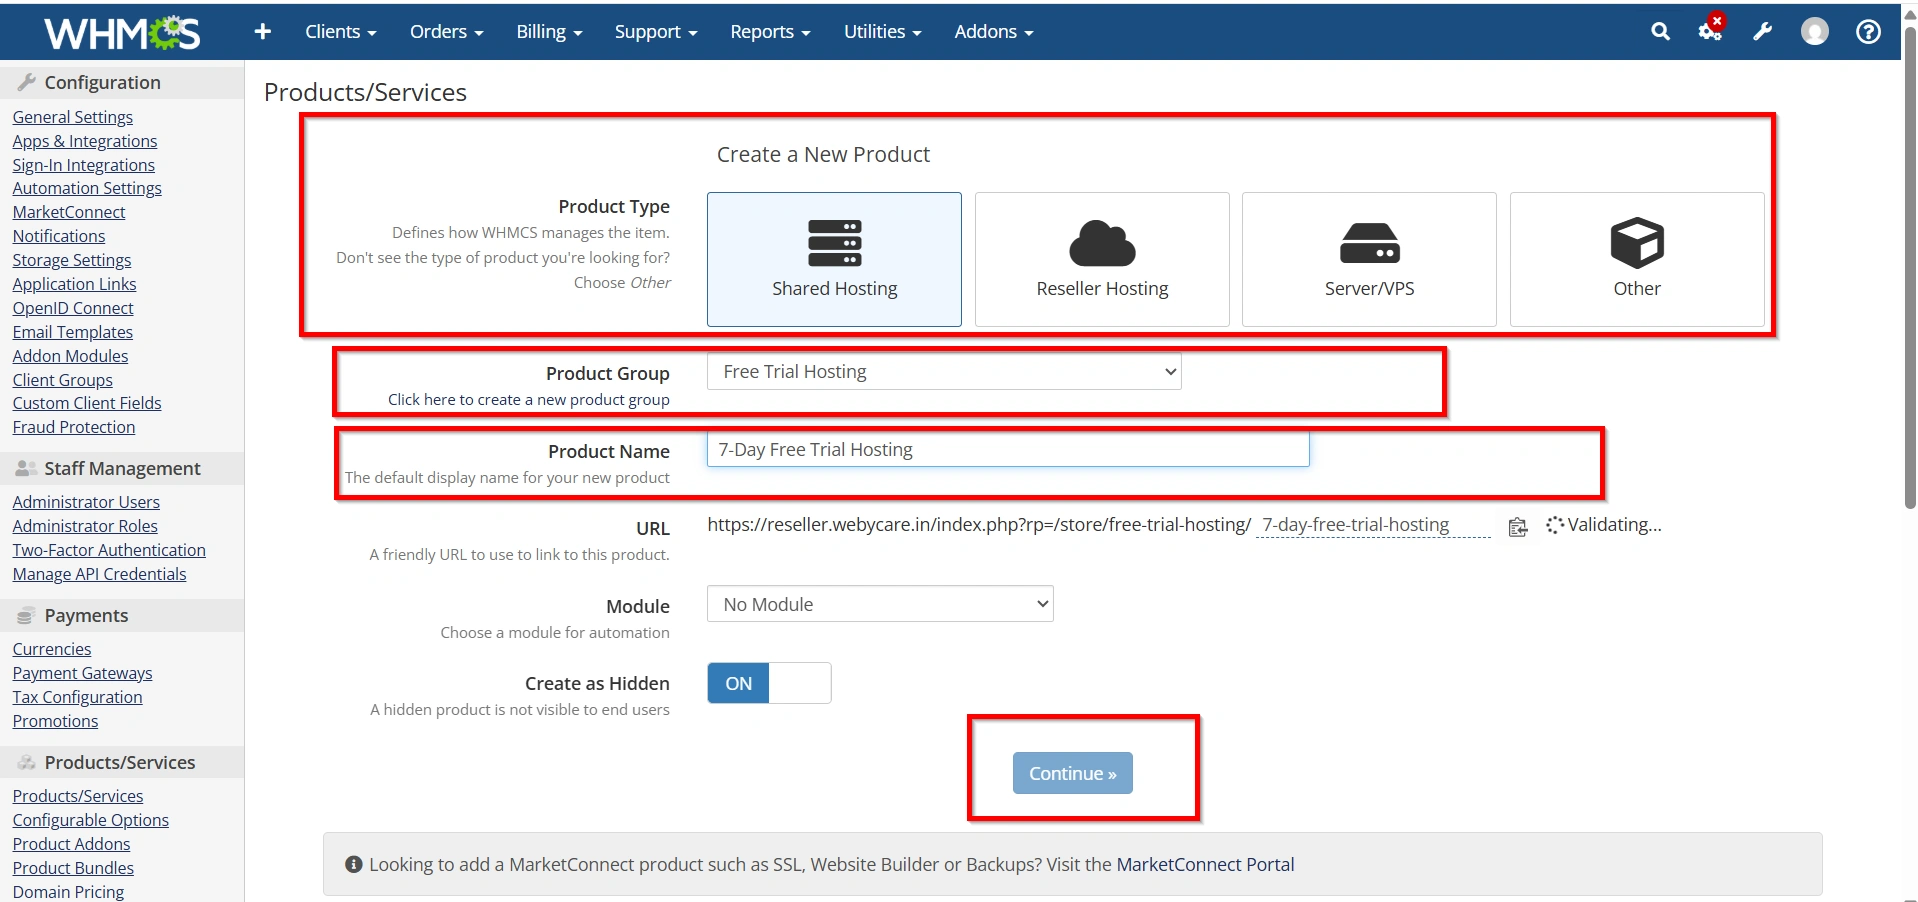Open Apps & Integrations
1918x902 pixels.
point(84,141)
